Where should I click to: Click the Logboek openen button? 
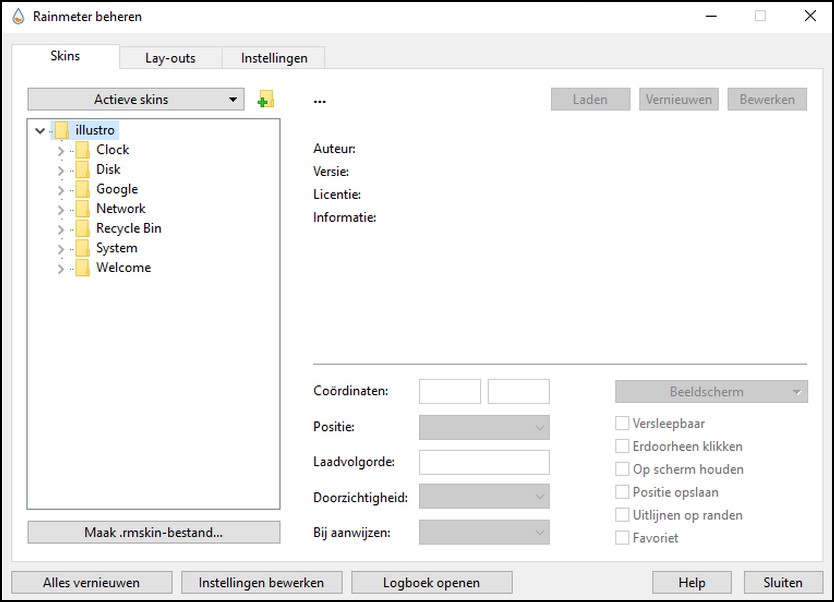pyautogui.click(x=431, y=582)
